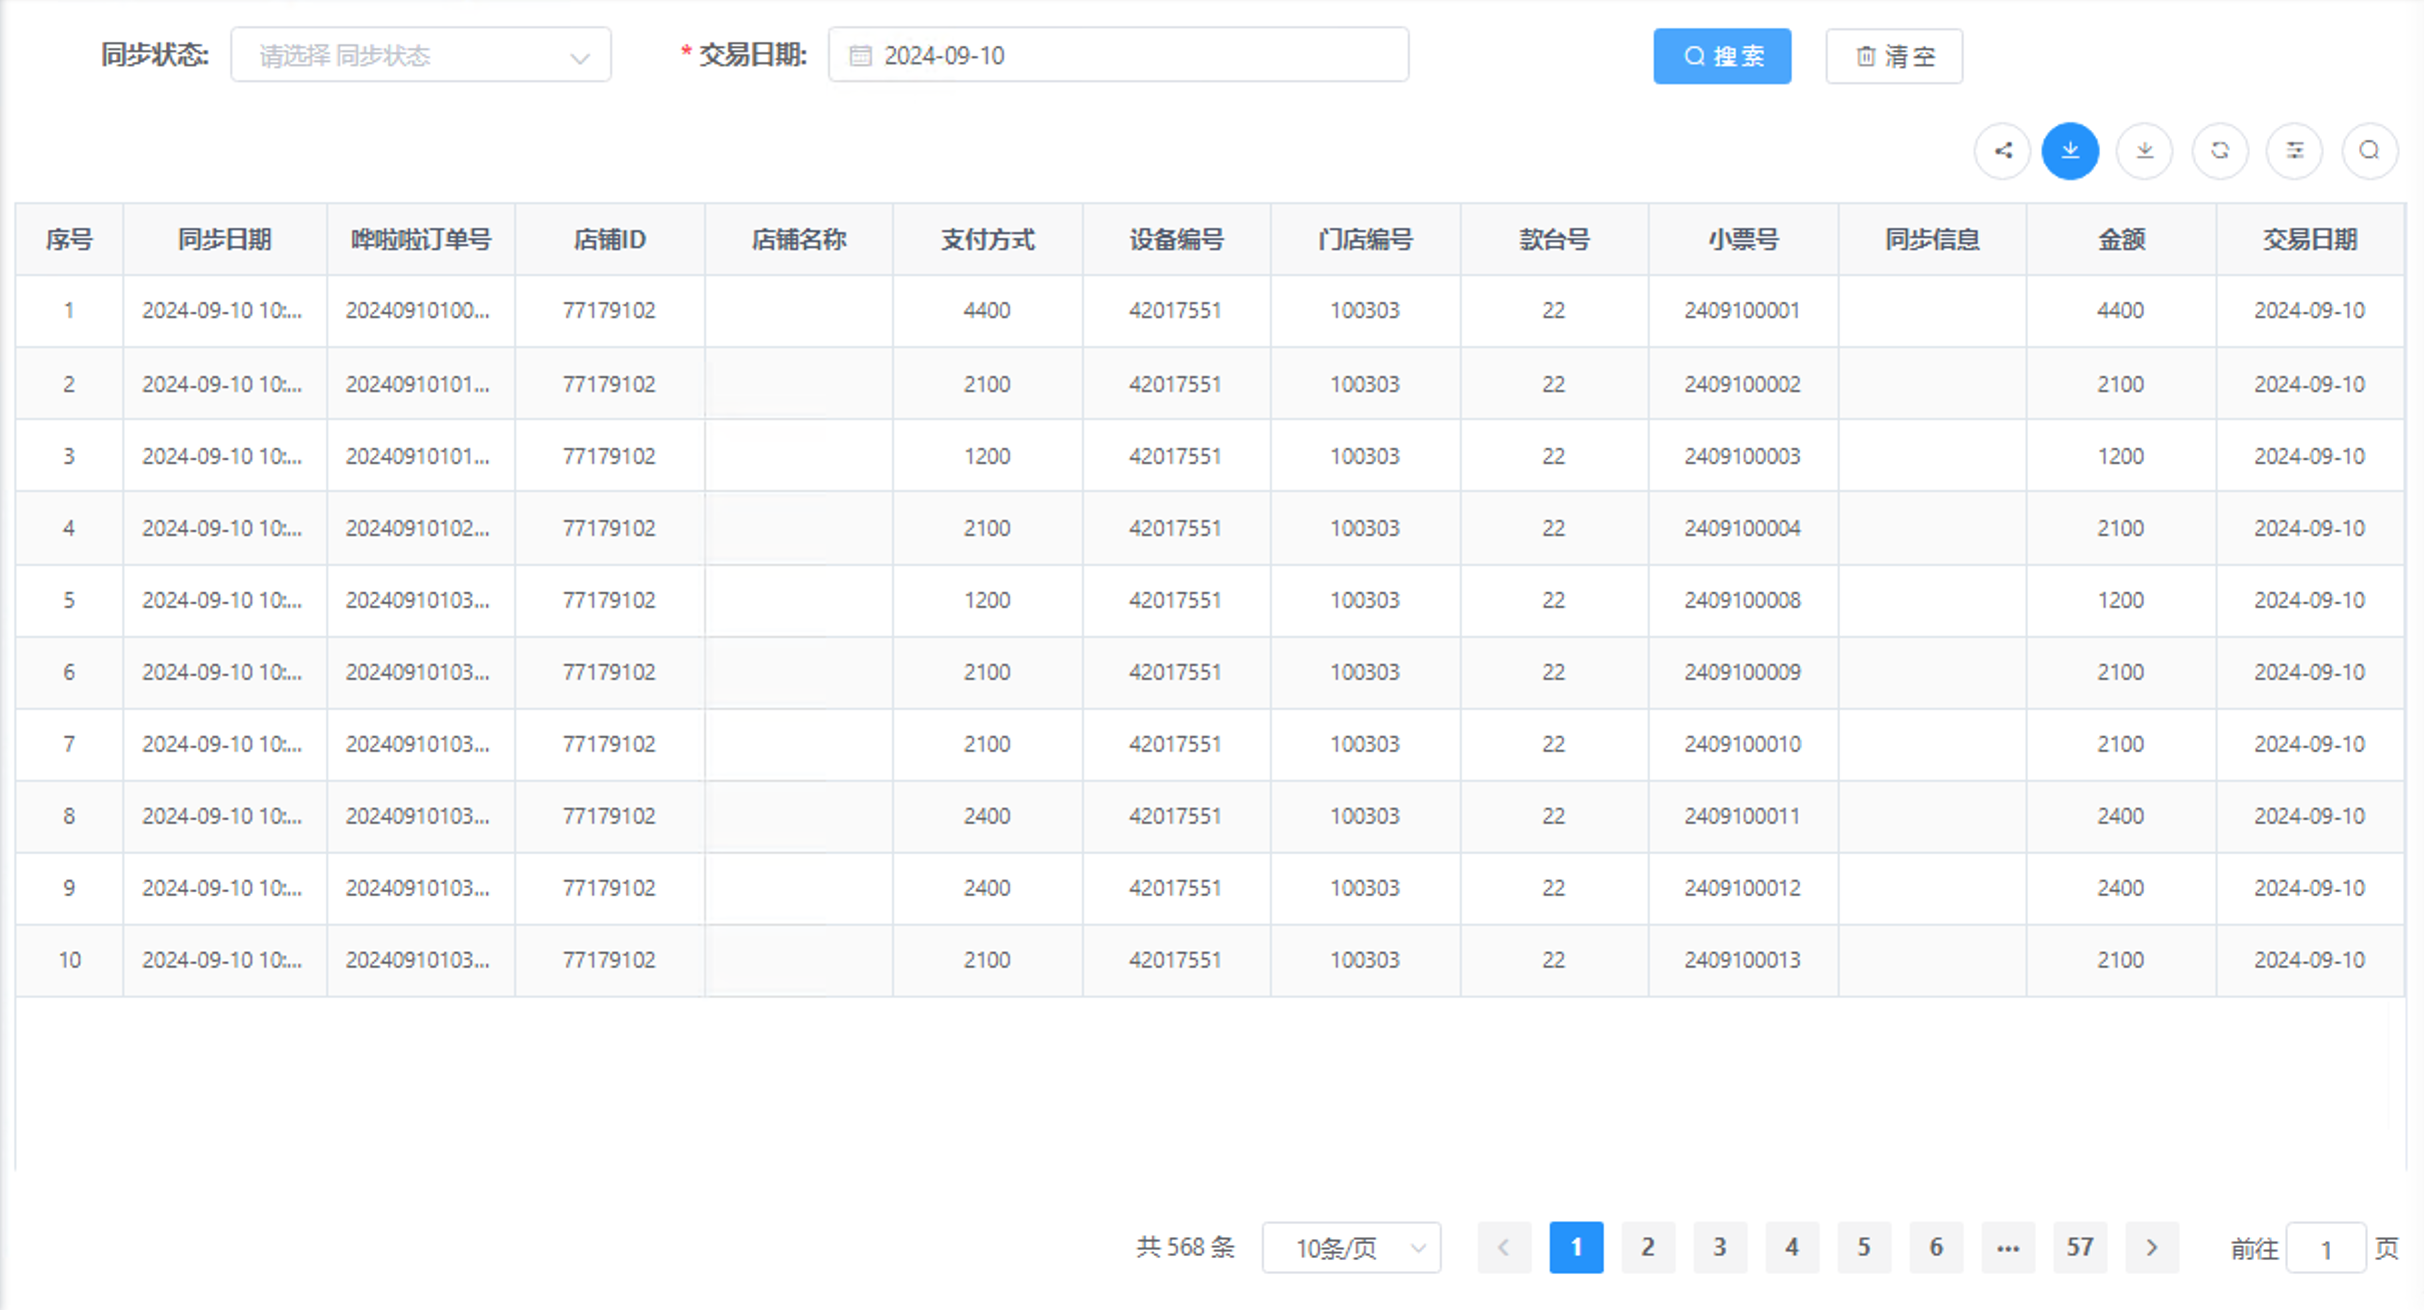Go to next page arrow
This screenshot has width=2424, height=1310.
pos(2152,1247)
